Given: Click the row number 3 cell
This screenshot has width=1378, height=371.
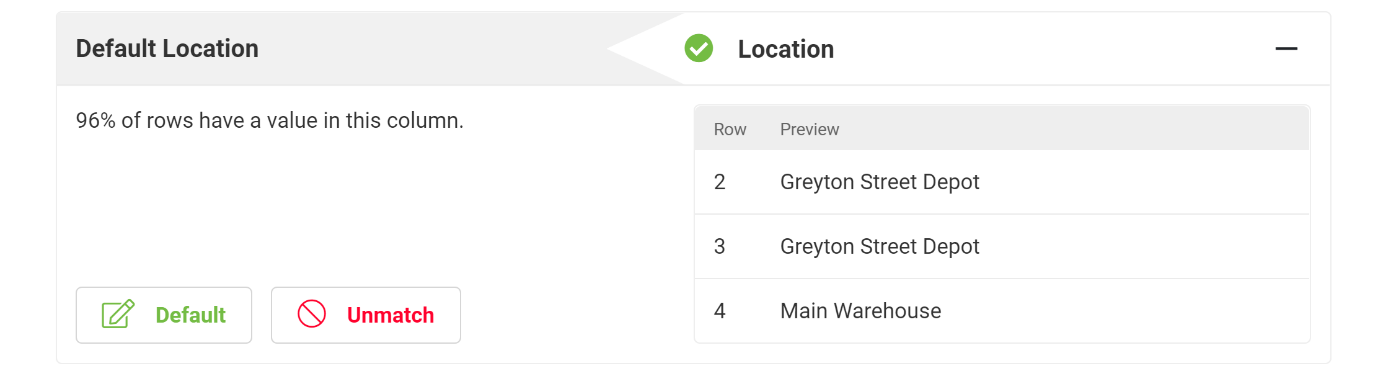Looking at the screenshot, I should click(720, 246).
